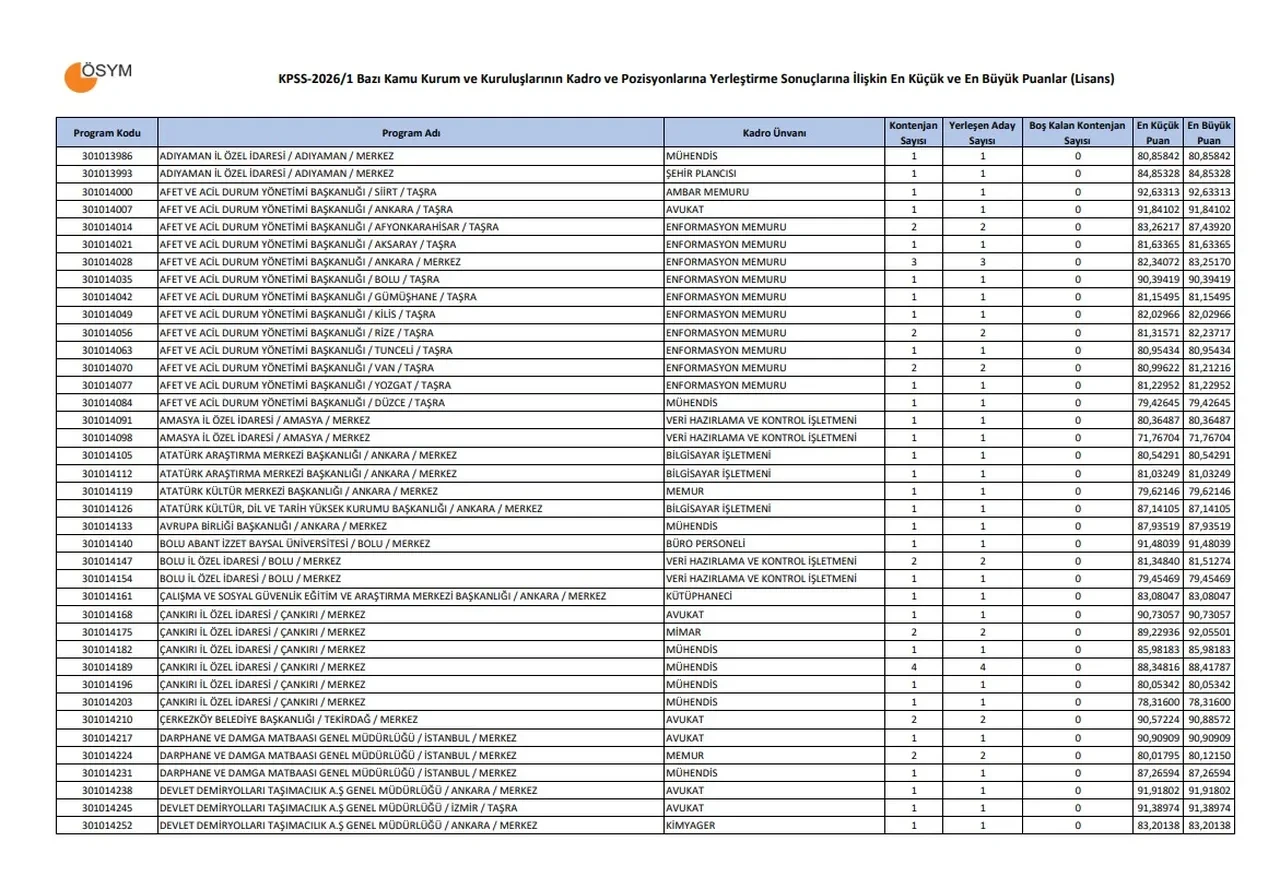Select the Çalışma ve Sosyal Güvenlik program name
Viewport: 1280px width, 889px height.
(383, 597)
